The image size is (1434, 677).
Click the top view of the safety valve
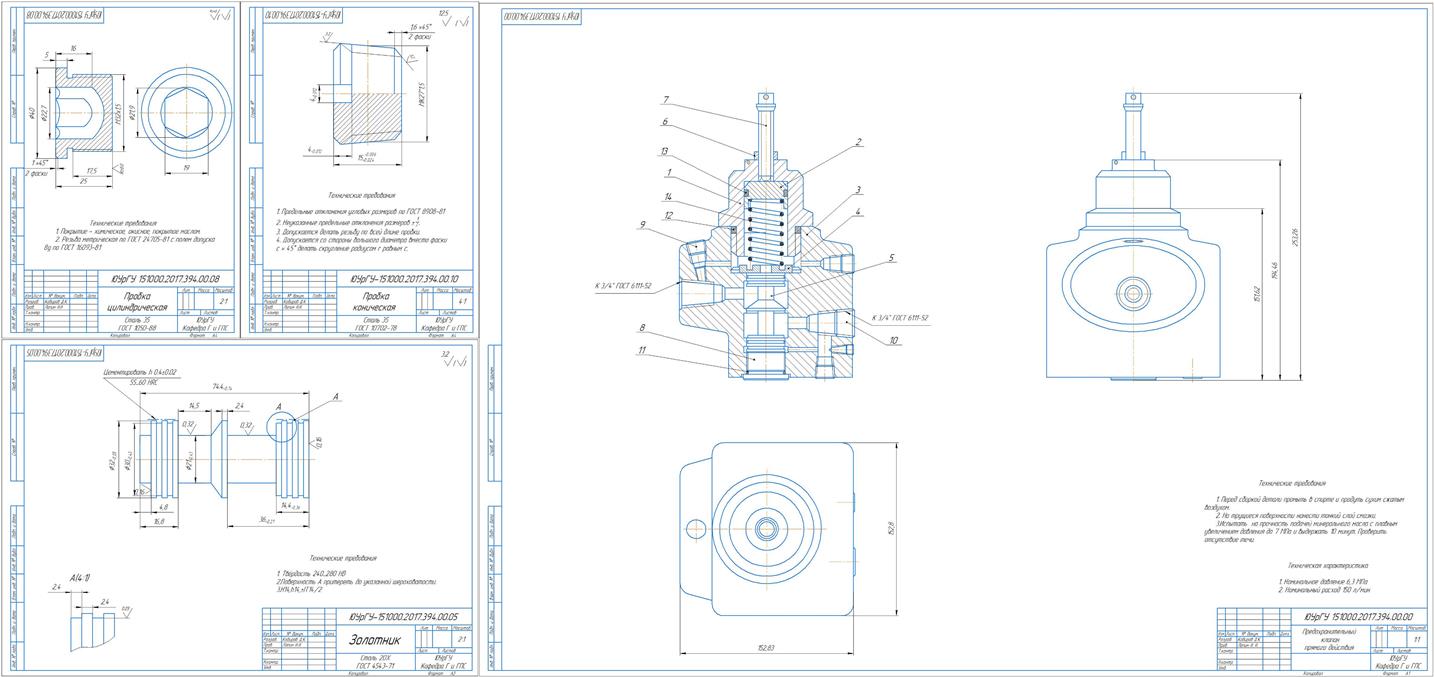pyautogui.click(x=765, y=528)
